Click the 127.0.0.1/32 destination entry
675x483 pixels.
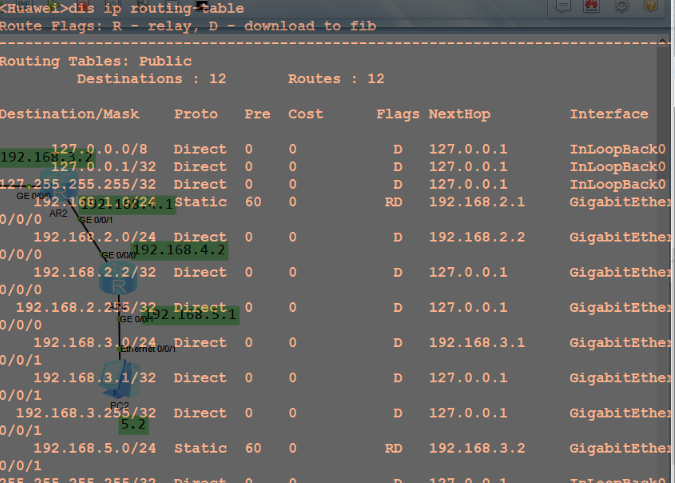[104, 167]
